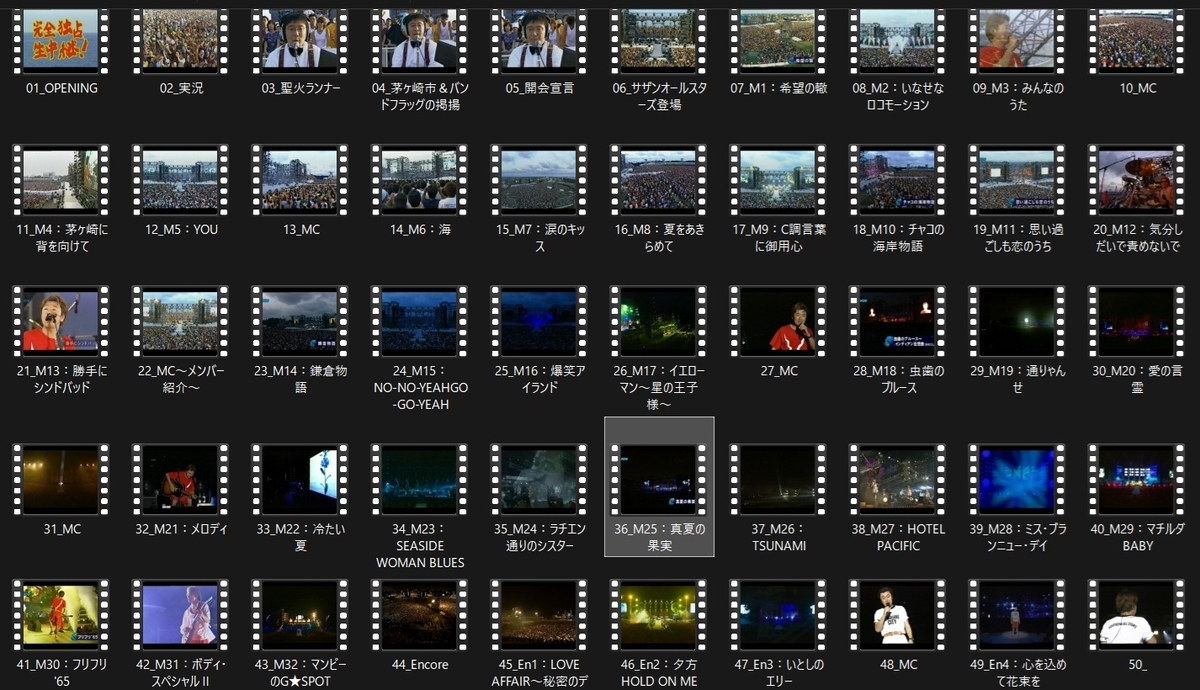The height and width of the screenshot is (690, 1200).
Task: Open the 14_M6：海 thumbnail
Action: 420,180
